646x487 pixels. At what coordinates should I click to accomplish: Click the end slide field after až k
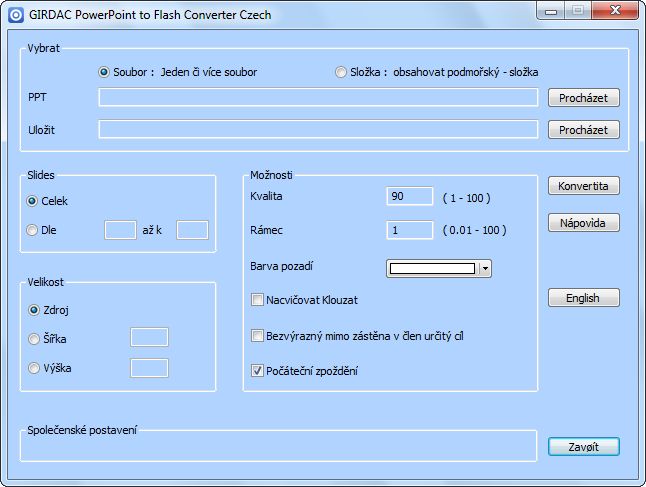[x=192, y=230]
